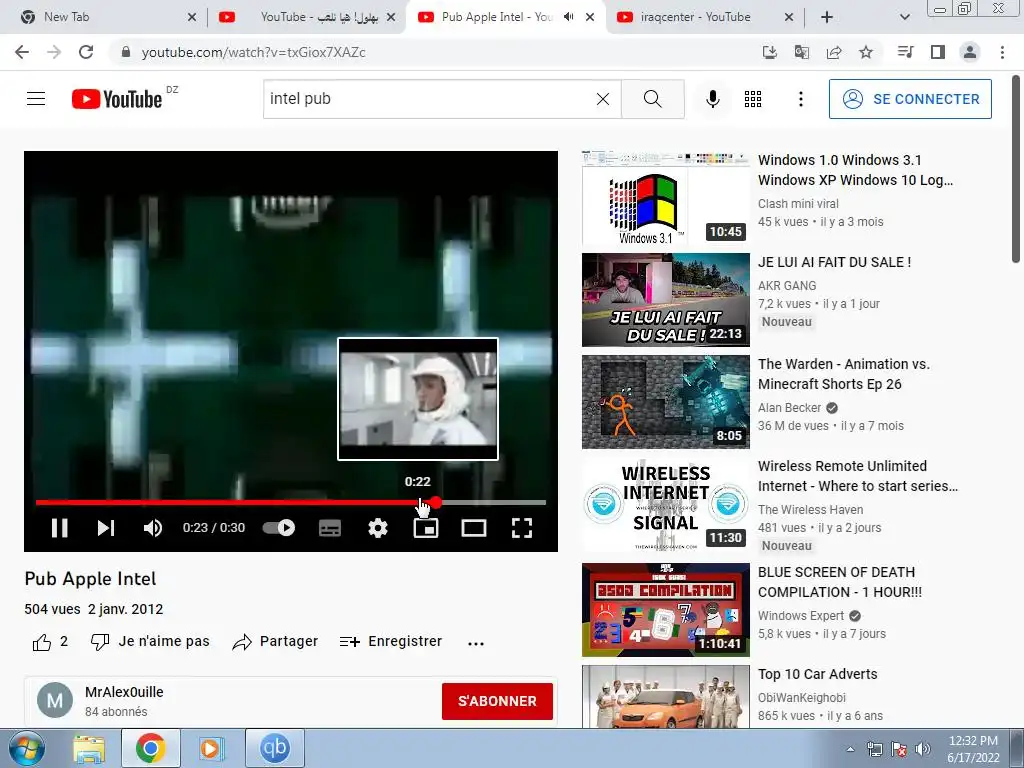Open the Chrome three-dot menu
The image size is (1024, 768).
pyautogui.click(x=1002, y=52)
